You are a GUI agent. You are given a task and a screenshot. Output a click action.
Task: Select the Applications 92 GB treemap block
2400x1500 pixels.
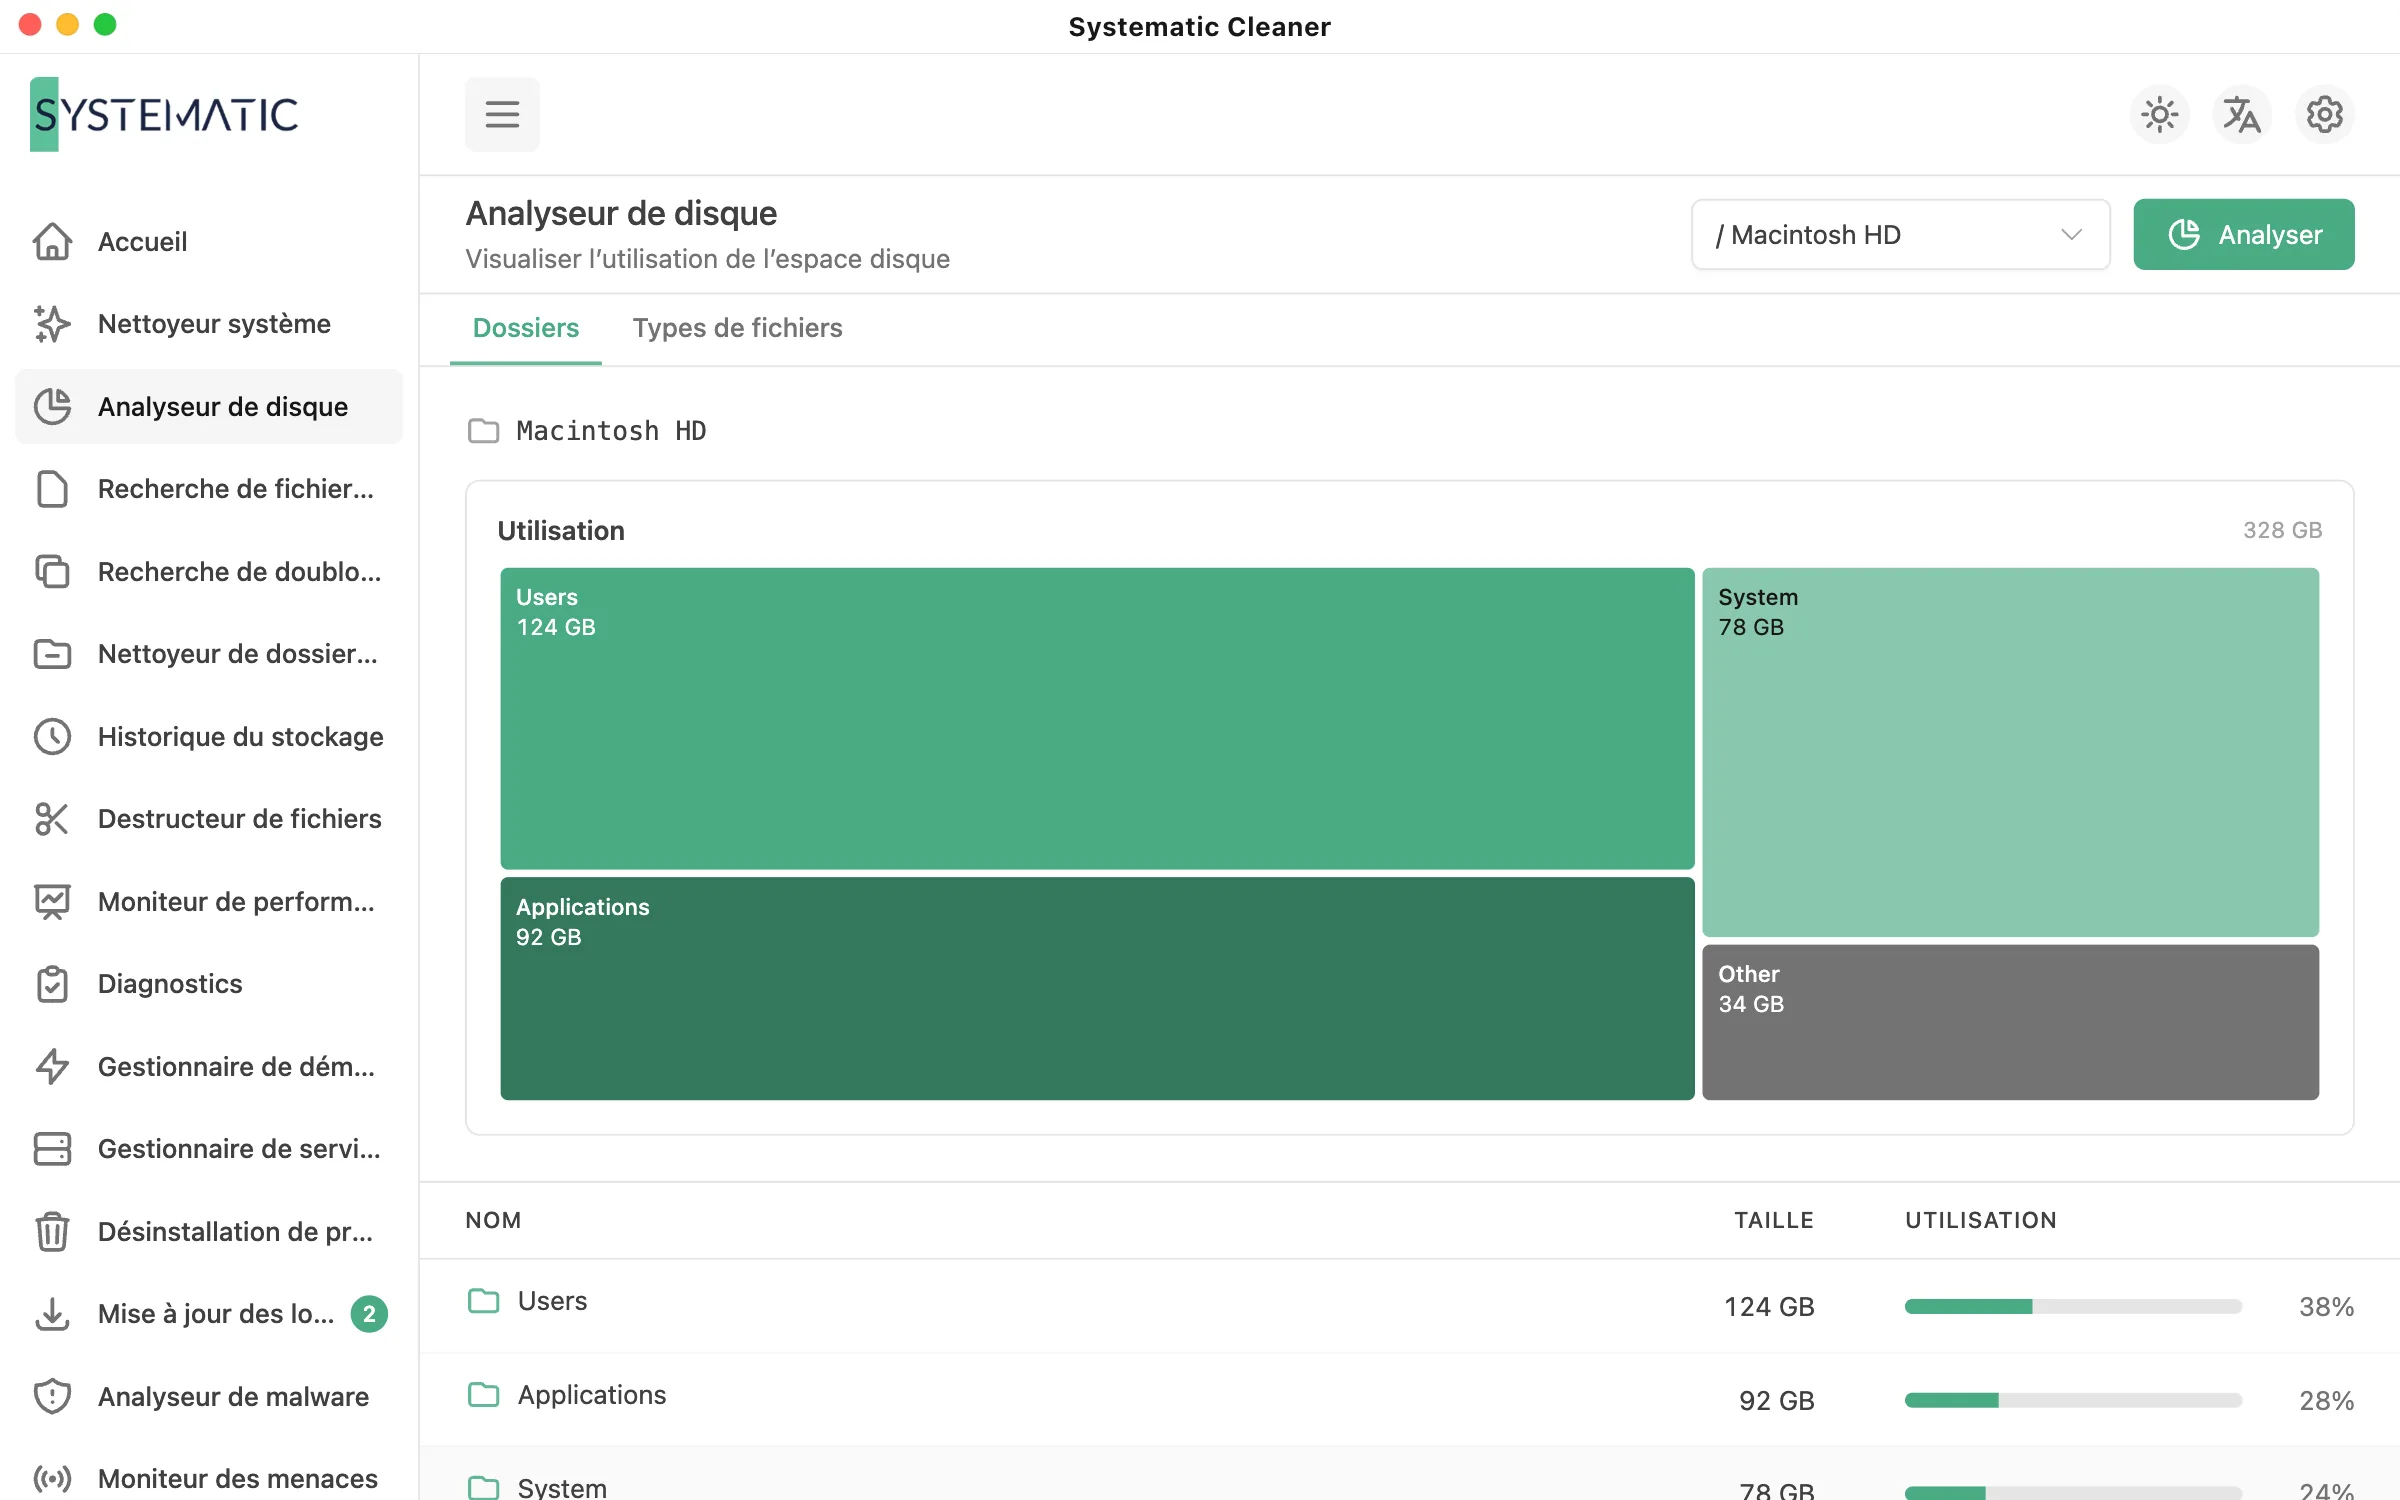[x=1097, y=988]
